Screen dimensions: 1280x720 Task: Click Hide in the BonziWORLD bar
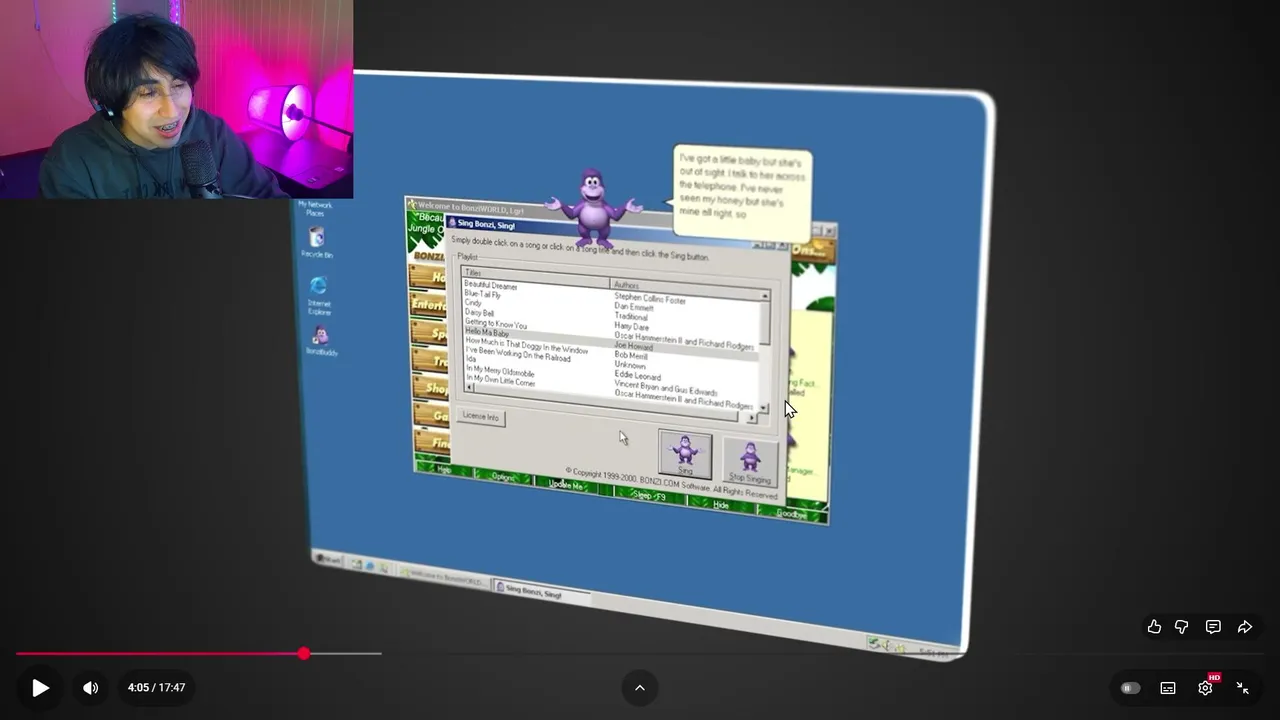pos(721,505)
